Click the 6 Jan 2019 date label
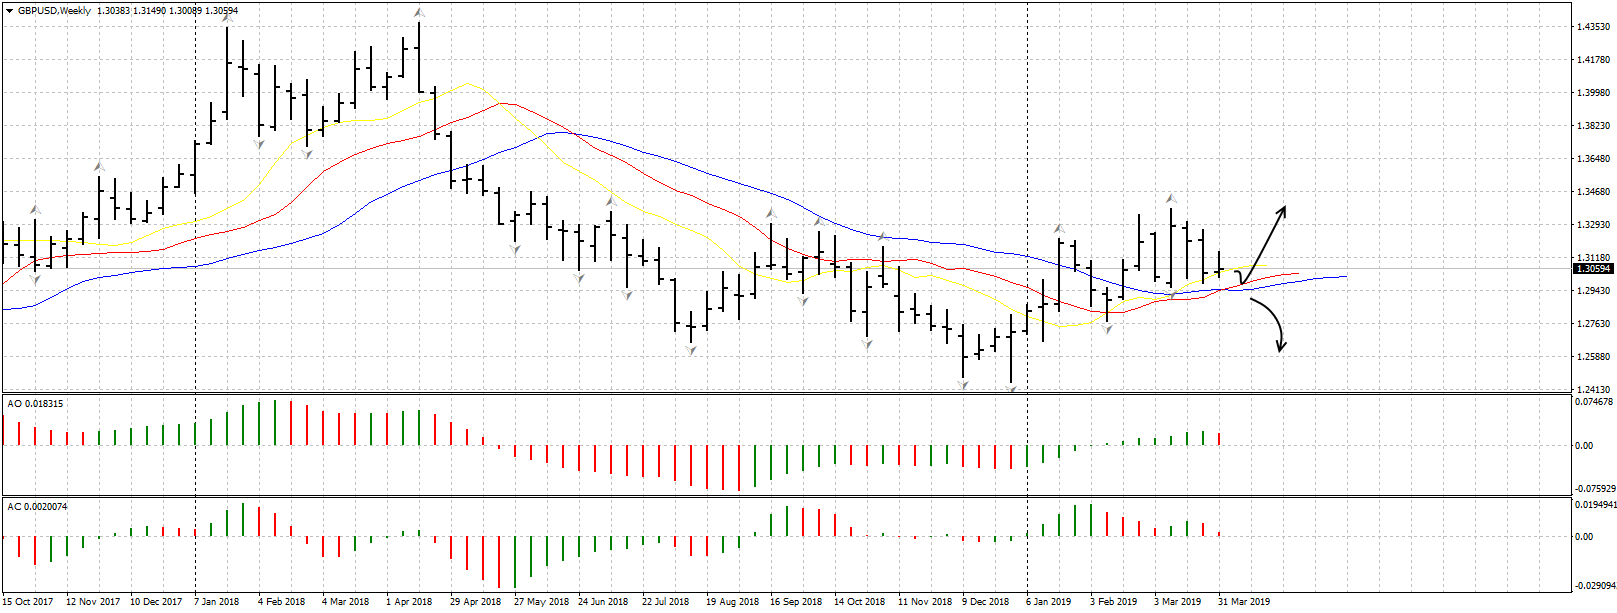The height and width of the screenshot is (613, 1617). (x=1048, y=602)
